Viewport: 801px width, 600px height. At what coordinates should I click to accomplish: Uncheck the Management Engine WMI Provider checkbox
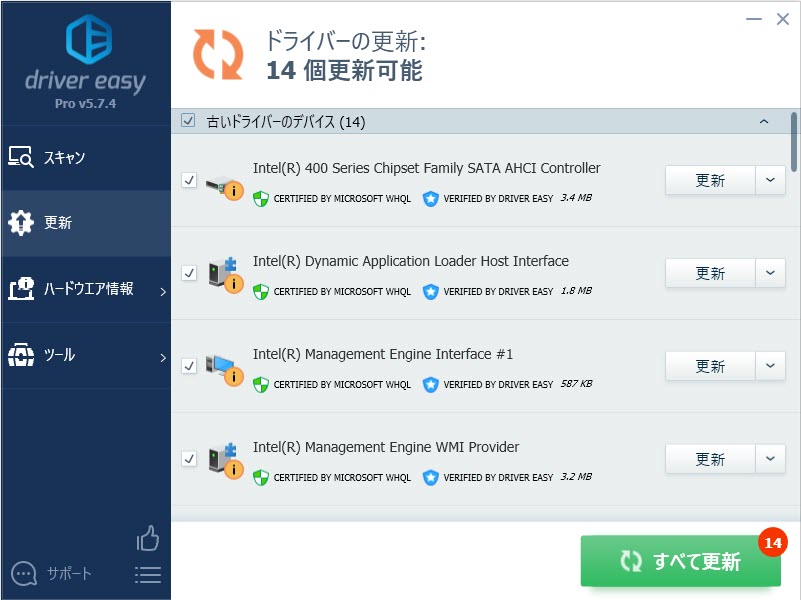(189, 459)
